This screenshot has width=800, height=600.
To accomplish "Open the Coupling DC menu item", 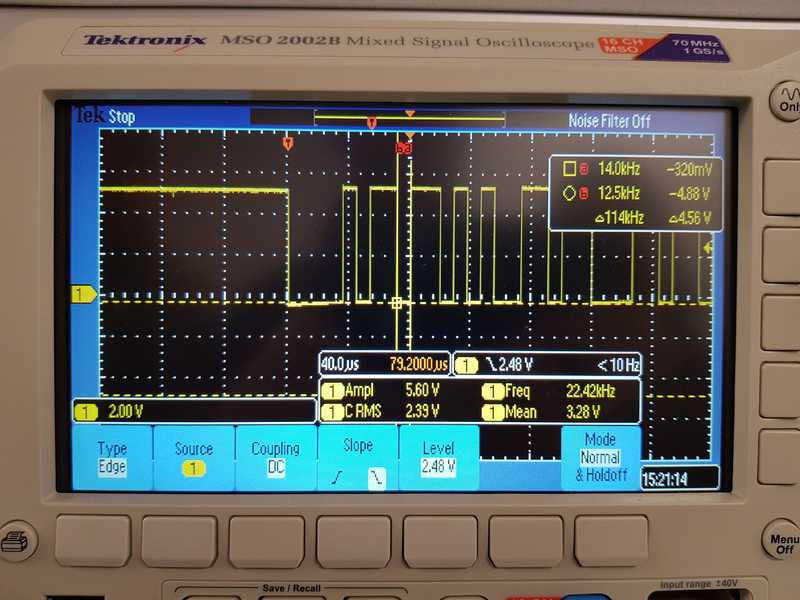I will coord(276,458).
